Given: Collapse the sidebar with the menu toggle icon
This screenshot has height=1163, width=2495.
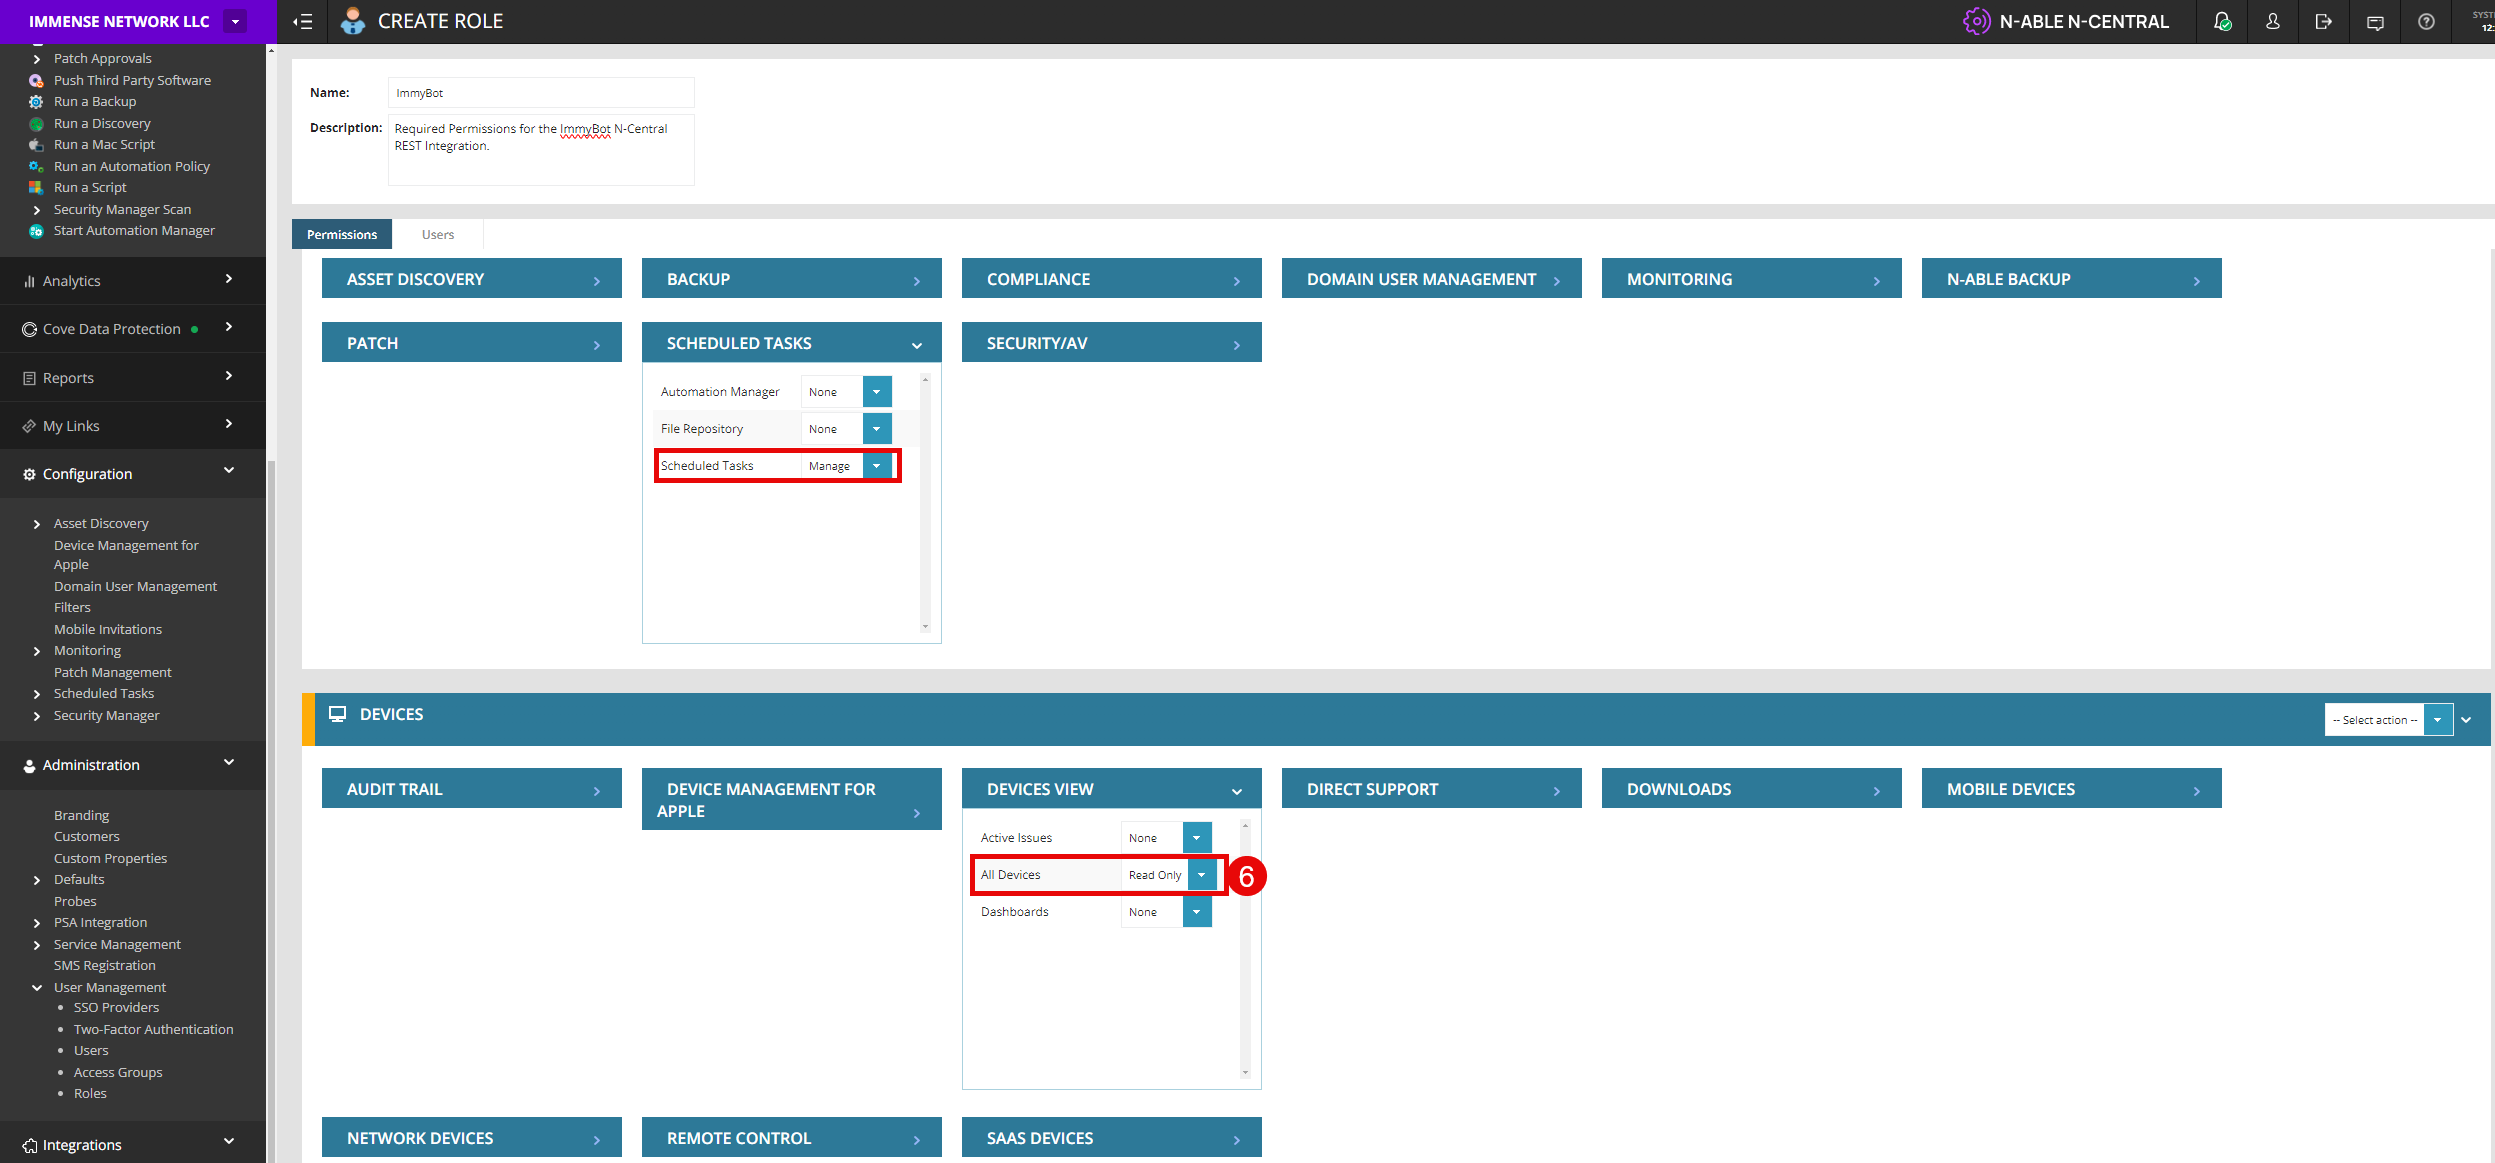Looking at the screenshot, I should click(x=302, y=21).
